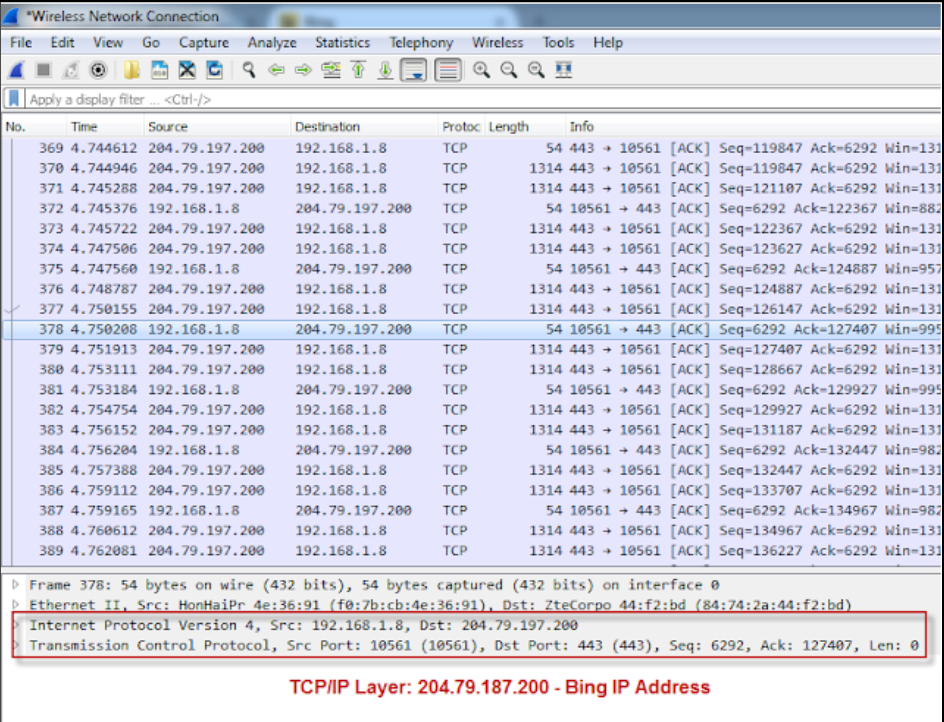Open the View menu
This screenshot has height=722, width=944.
tap(108, 43)
